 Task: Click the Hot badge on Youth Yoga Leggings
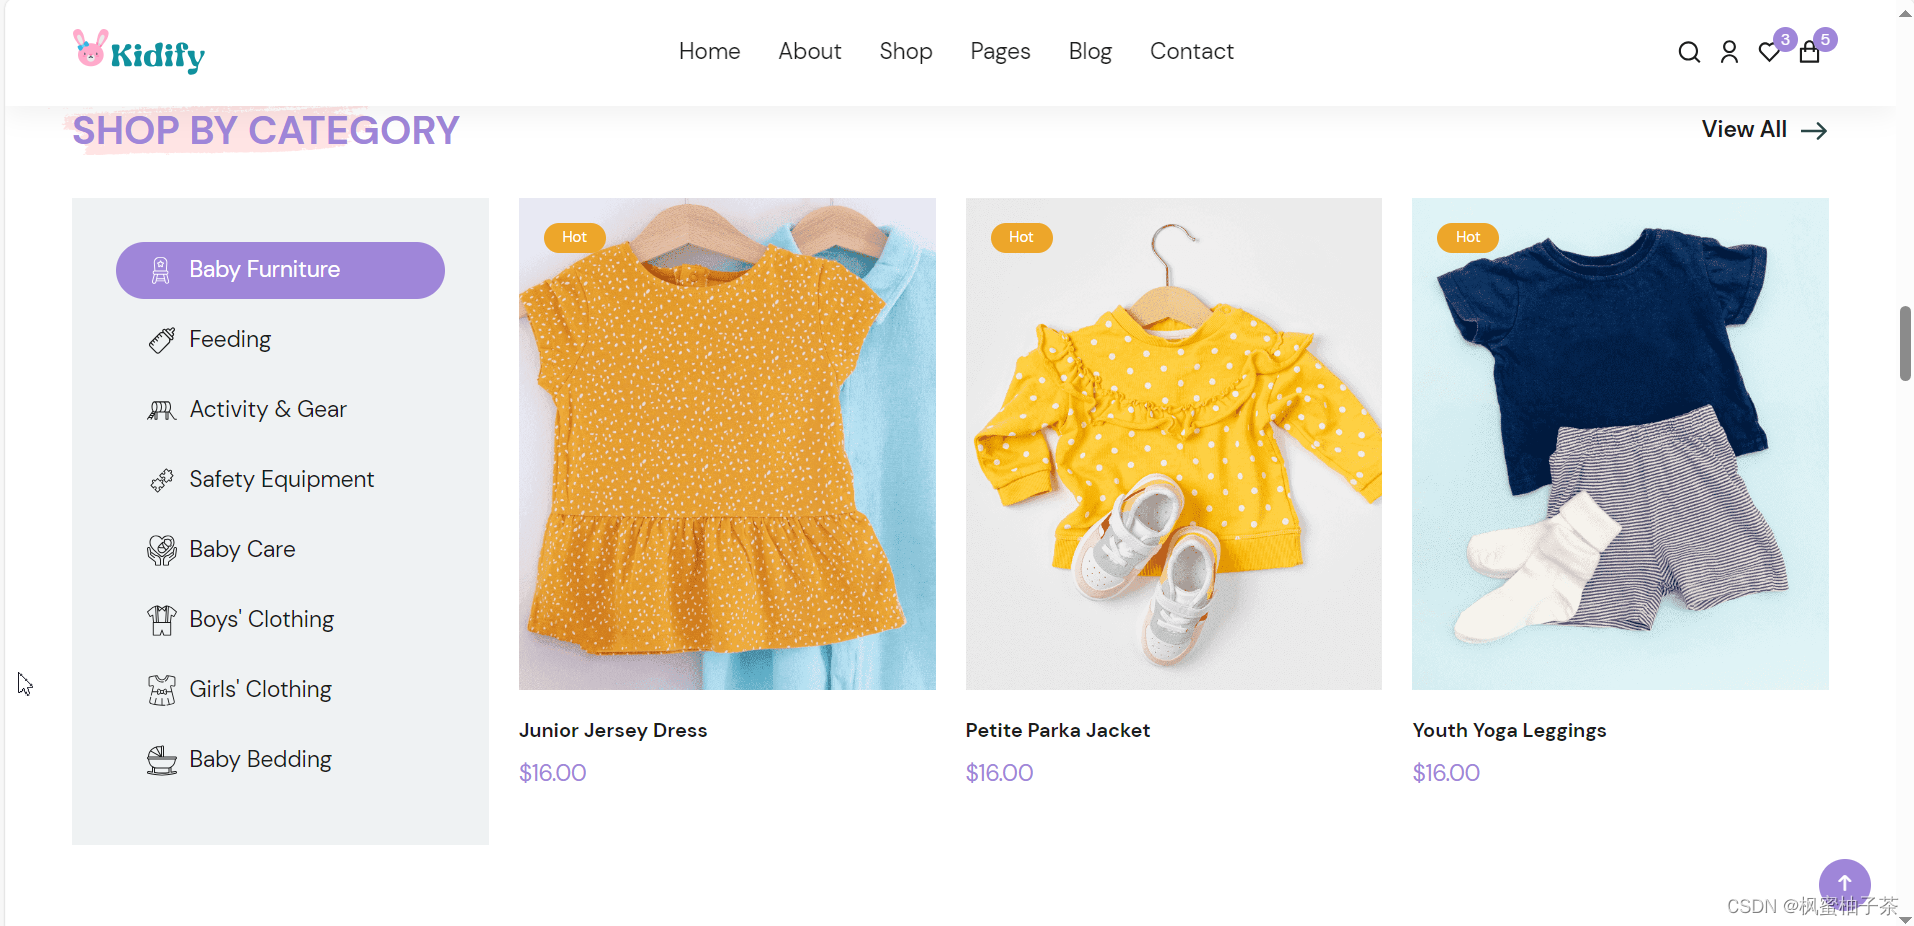point(1468,238)
